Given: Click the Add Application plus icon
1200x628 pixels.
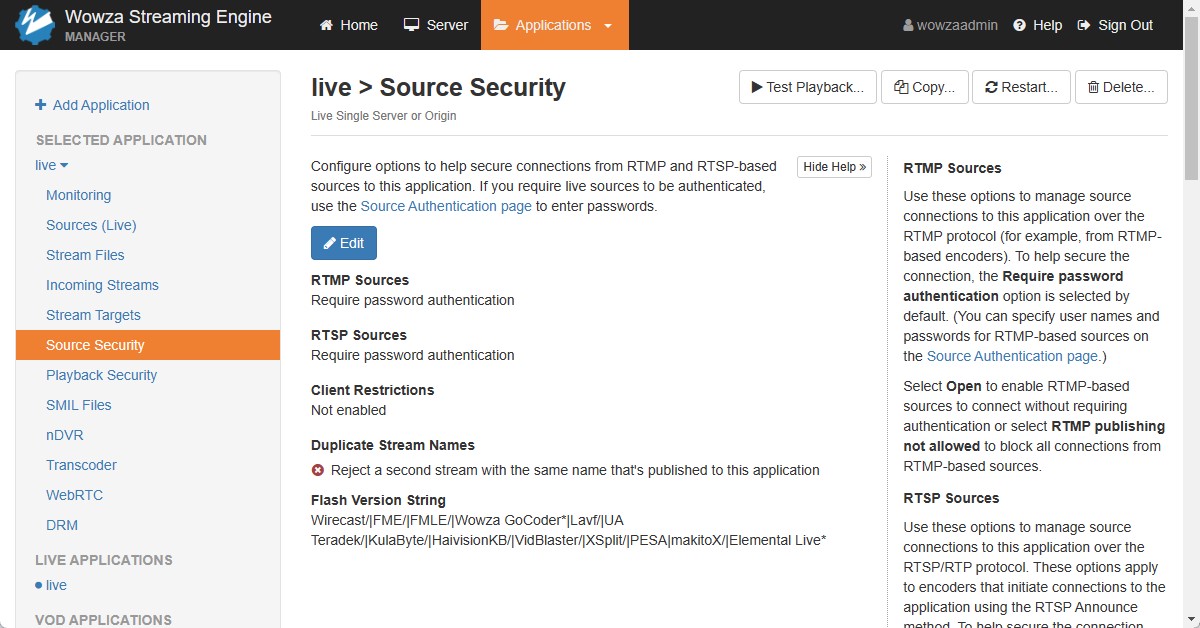Looking at the screenshot, I should pos(39,105).
